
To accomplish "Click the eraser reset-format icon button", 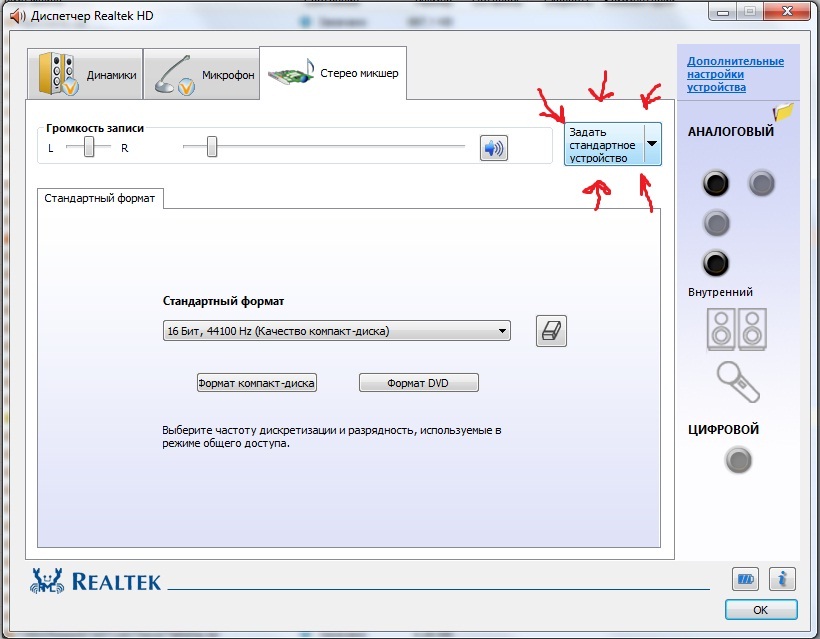I will point(551,331).
